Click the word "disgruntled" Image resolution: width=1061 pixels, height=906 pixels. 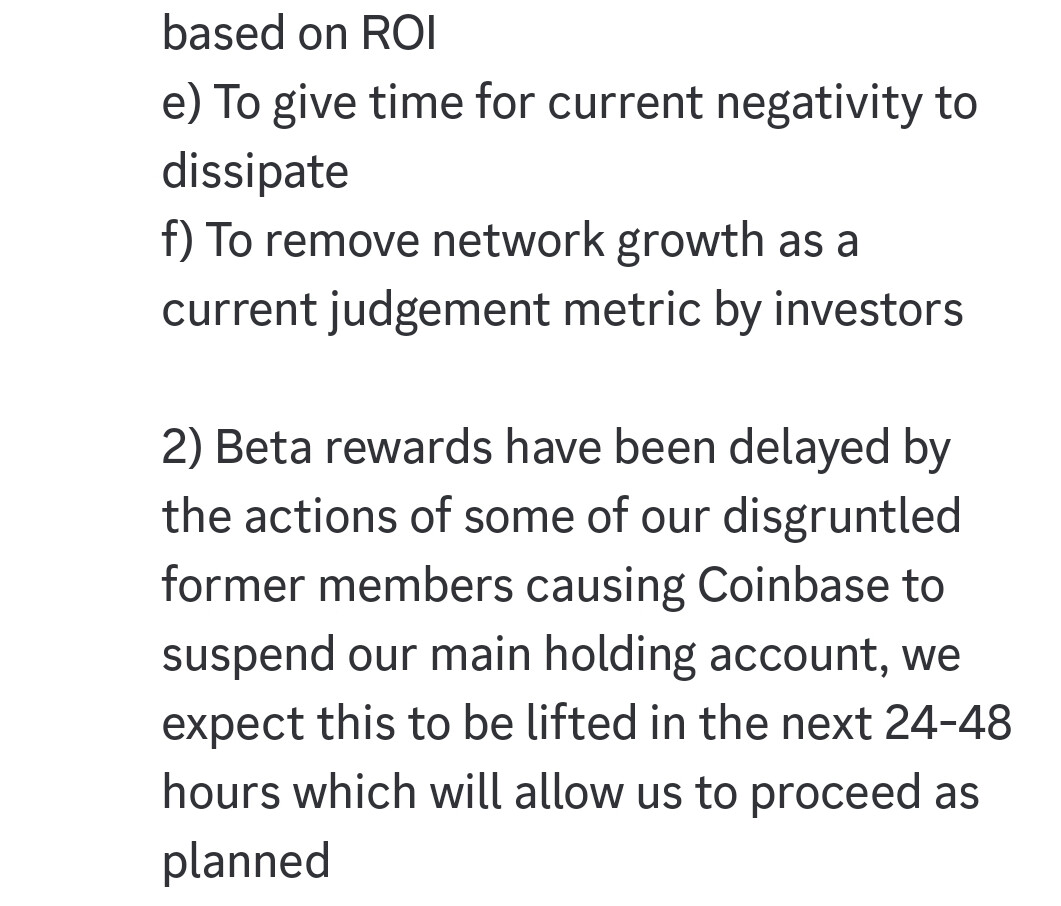842,517
